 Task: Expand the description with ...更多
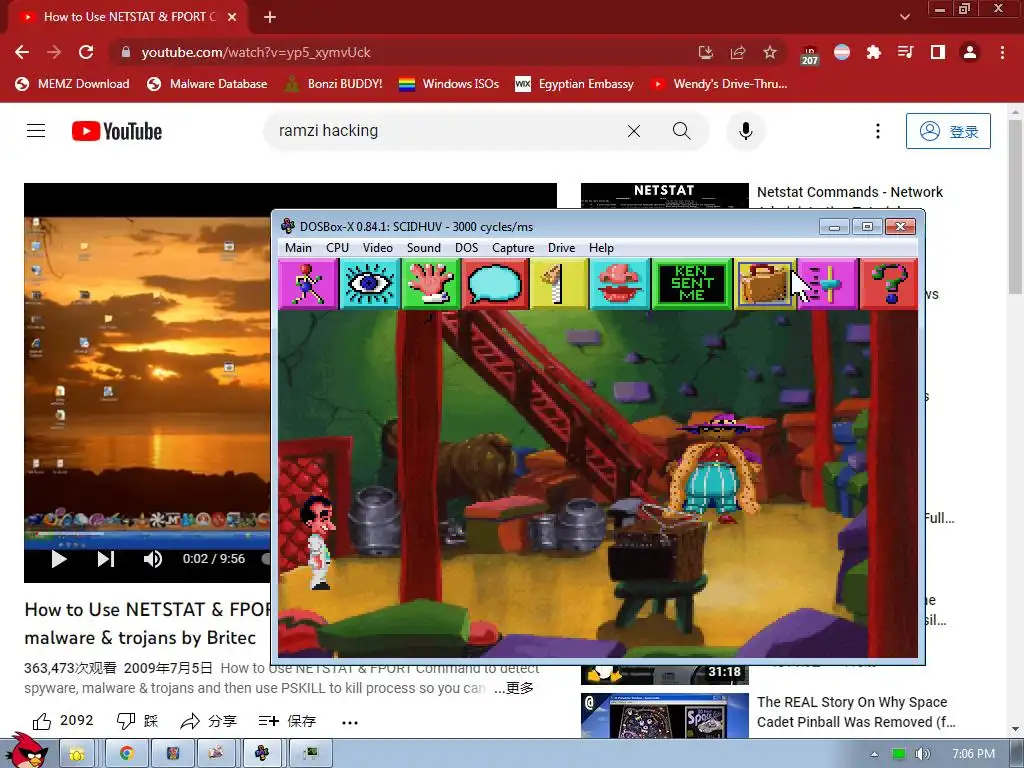513,688
